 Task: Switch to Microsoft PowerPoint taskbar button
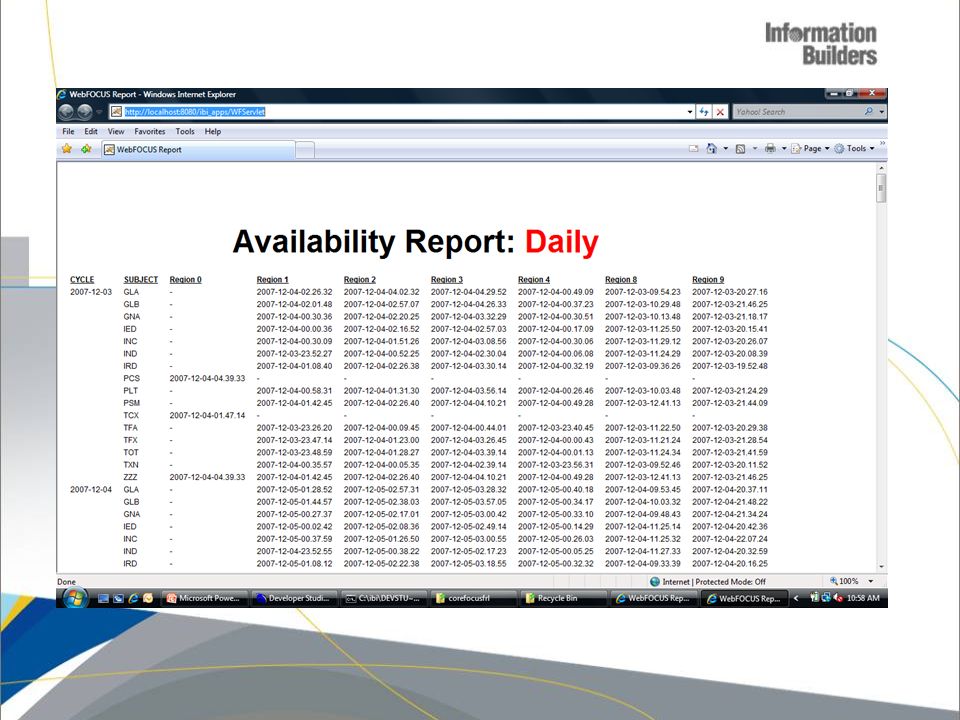(206, 598)
